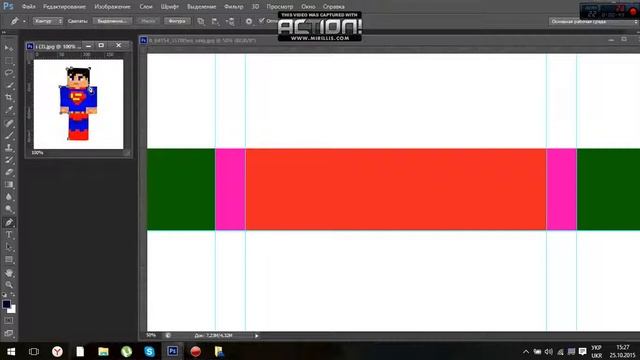Select the Gradient tool
640x360 pixels.
coord(9,184)
